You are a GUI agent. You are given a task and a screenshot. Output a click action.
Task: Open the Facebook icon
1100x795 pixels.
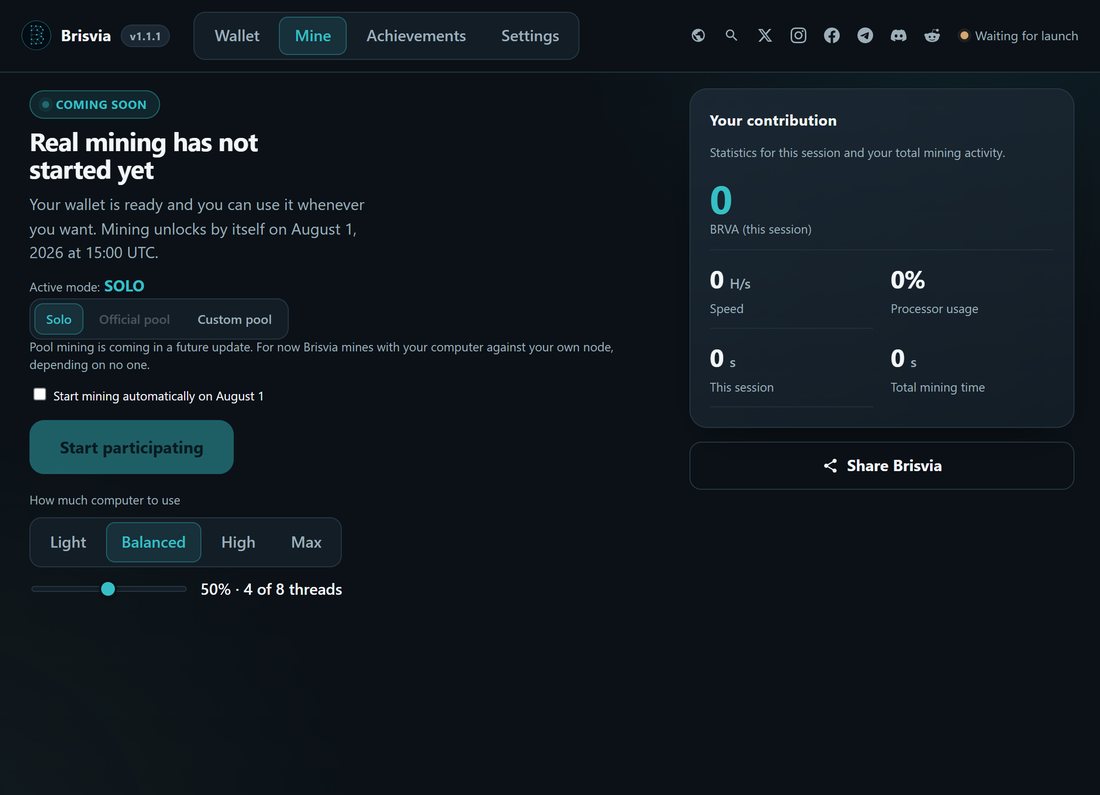[832, 36]
